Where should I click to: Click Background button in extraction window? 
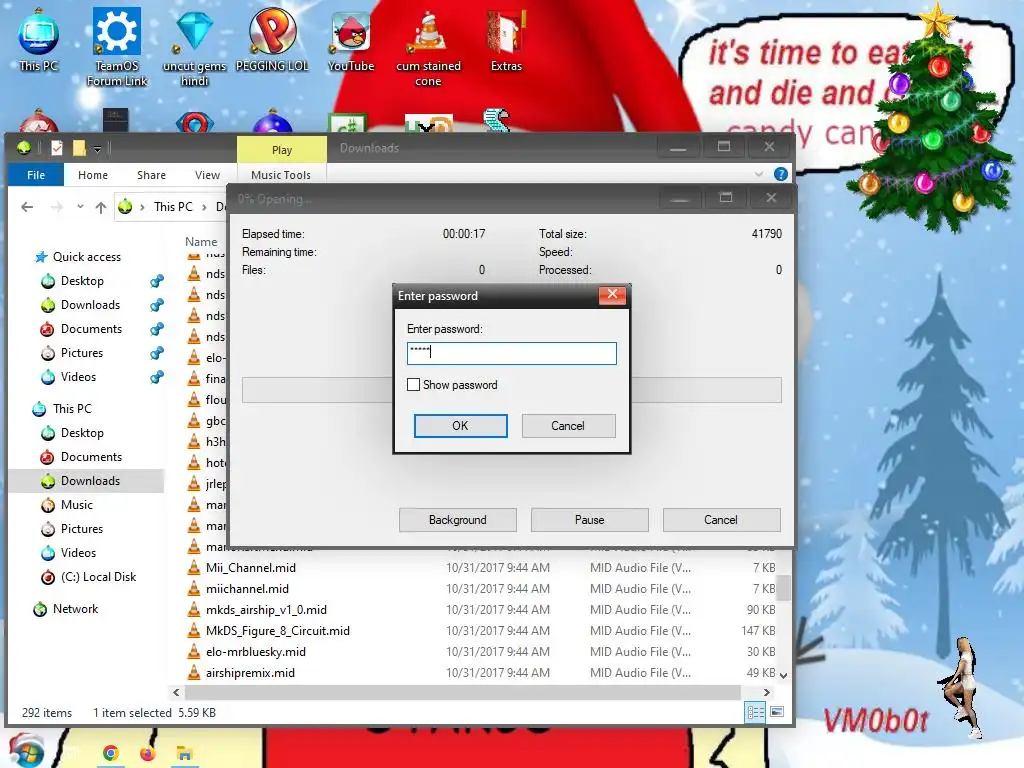tap(458, 520)
